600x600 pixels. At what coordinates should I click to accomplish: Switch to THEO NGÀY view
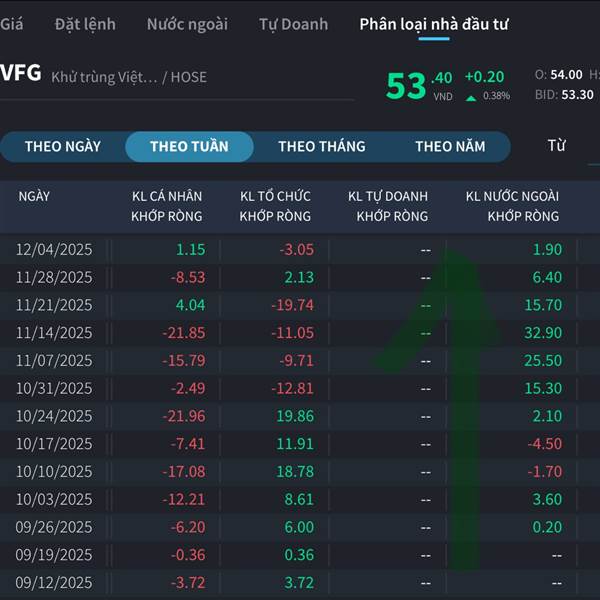(x=63, y=146)
